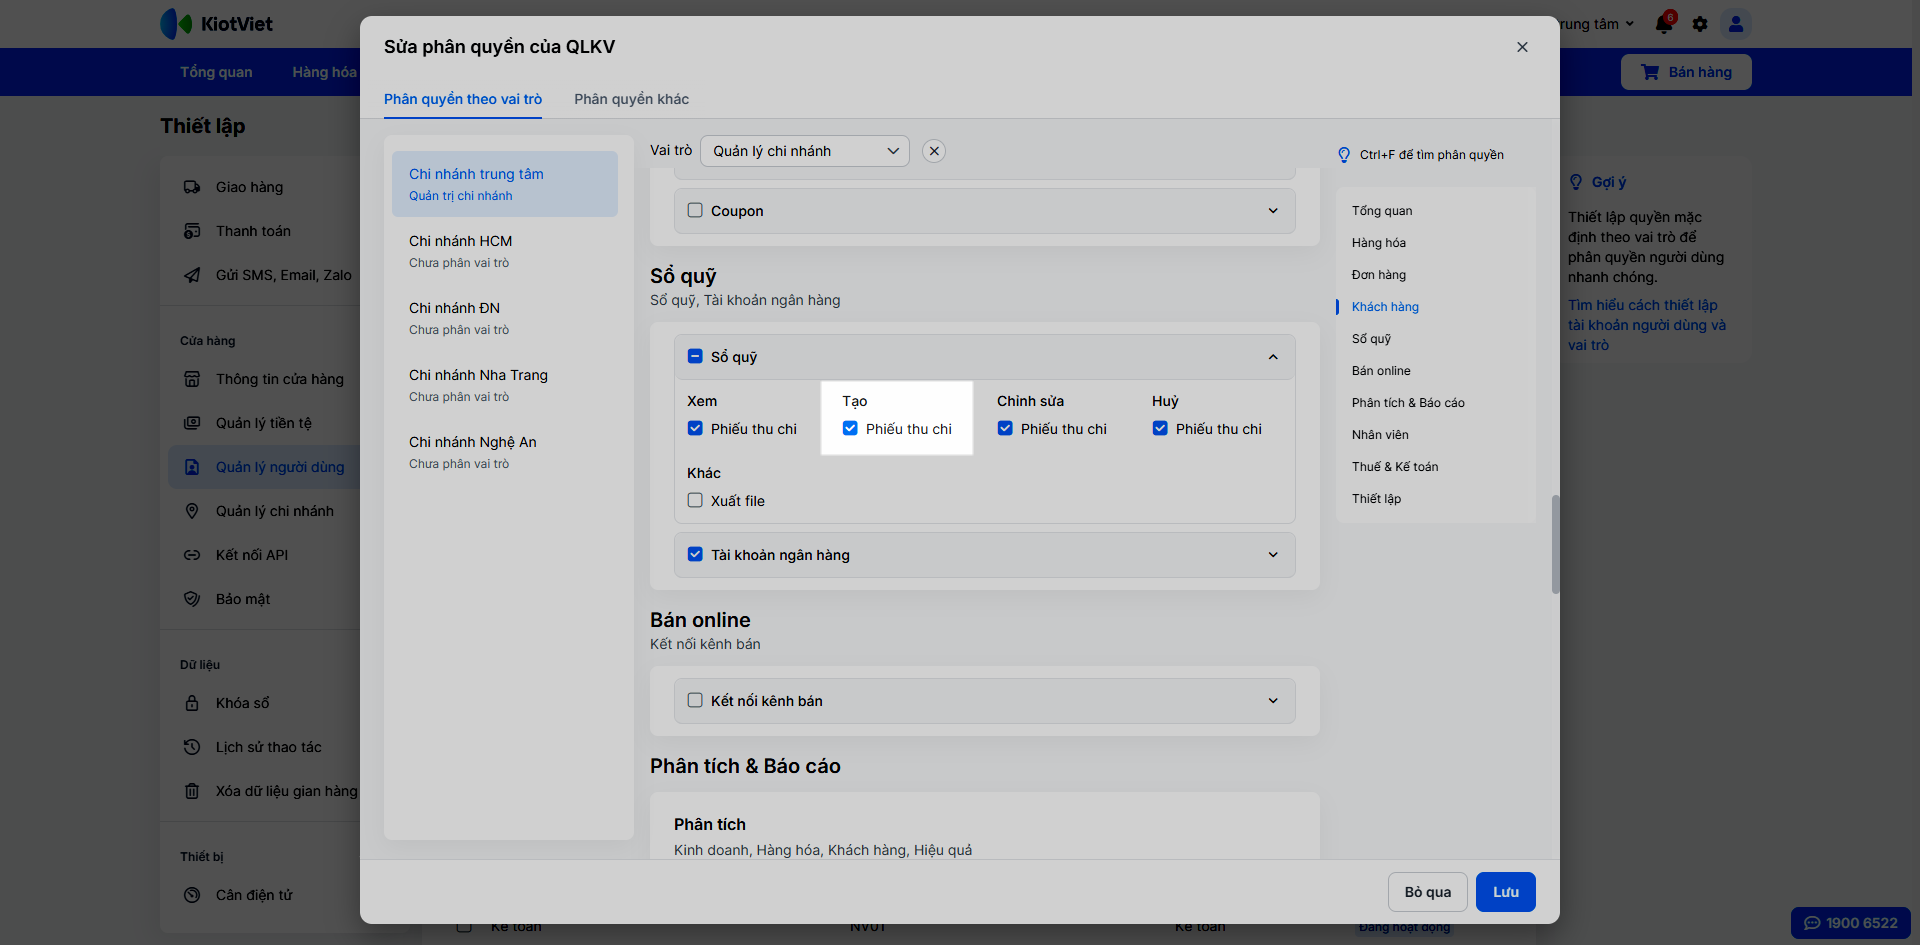
Task: Click the user account avatar icon
Action: 1736,24
